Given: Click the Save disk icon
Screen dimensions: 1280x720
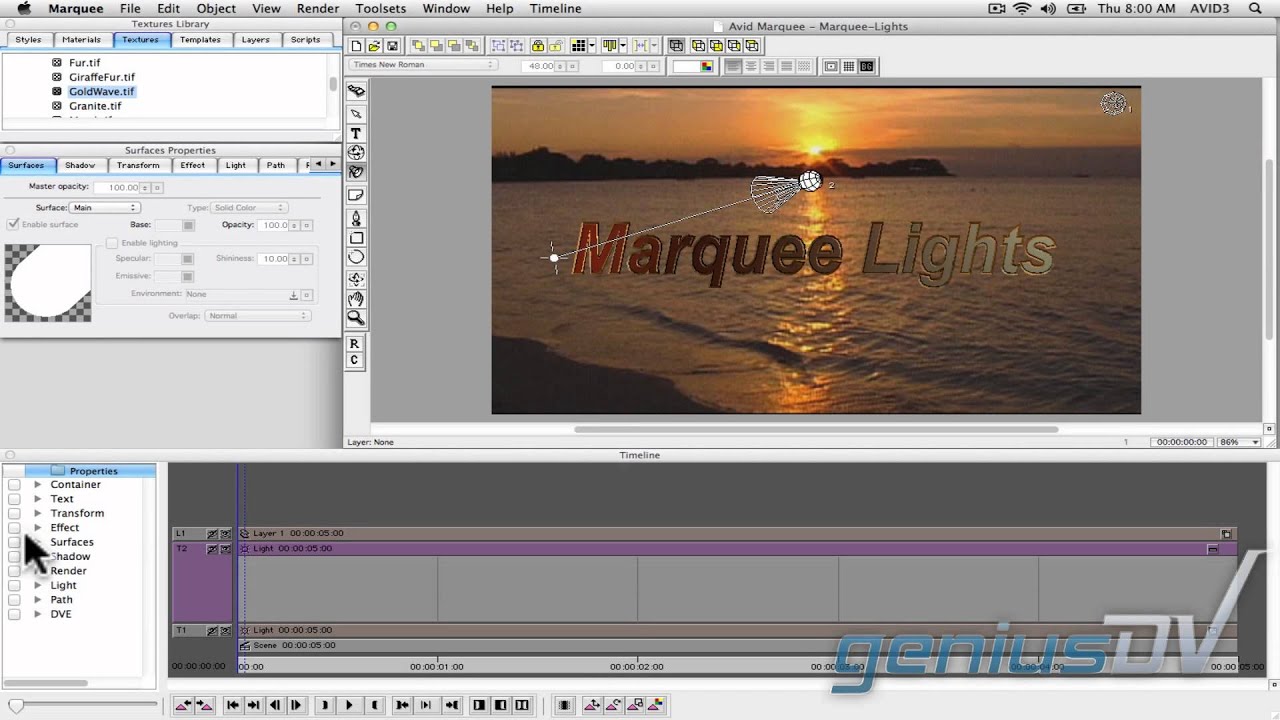Looking at the screenshot, I should coord(392,46).
